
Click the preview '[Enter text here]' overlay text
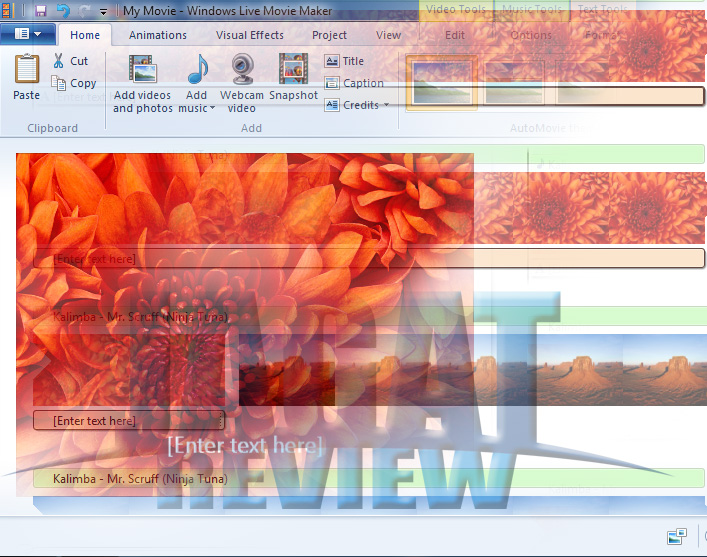tap(246, 446)
